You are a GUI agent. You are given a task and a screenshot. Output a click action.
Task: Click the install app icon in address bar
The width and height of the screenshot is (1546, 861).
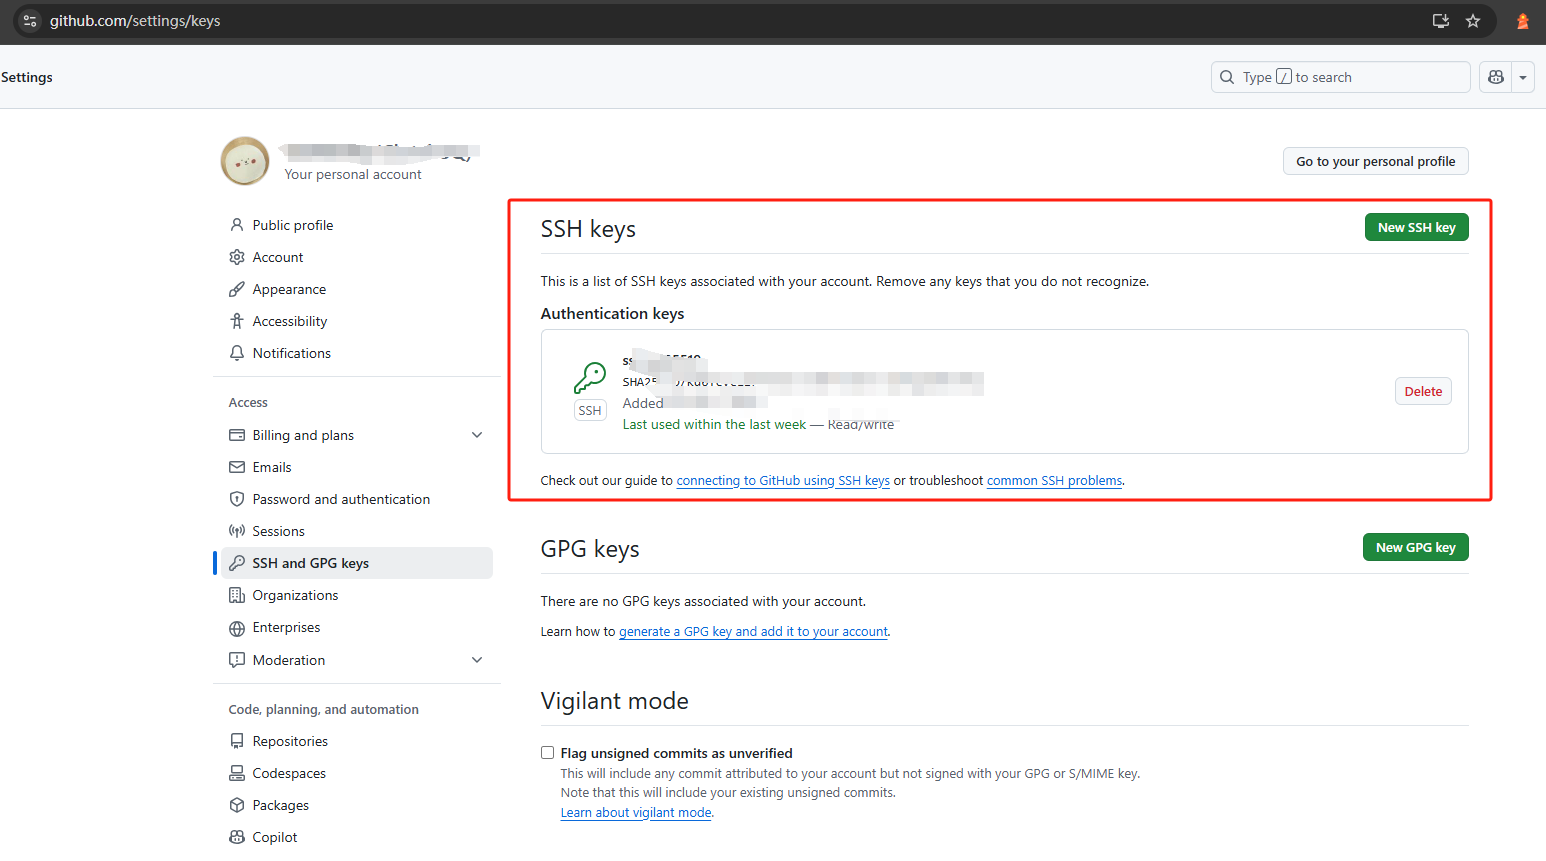(1441, 20)
